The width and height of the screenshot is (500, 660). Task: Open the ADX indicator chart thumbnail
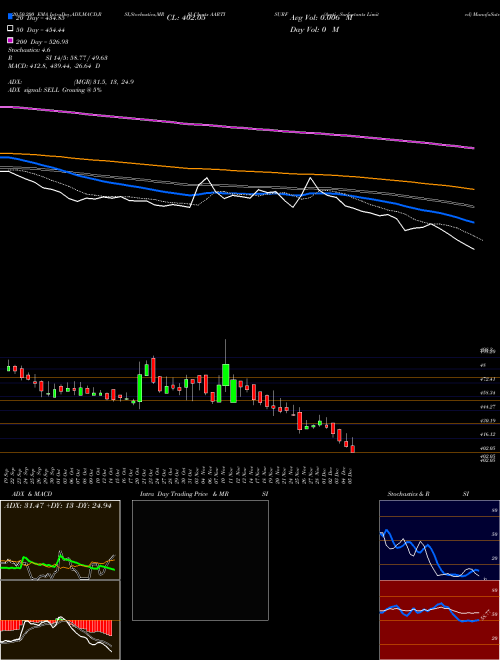60,540
